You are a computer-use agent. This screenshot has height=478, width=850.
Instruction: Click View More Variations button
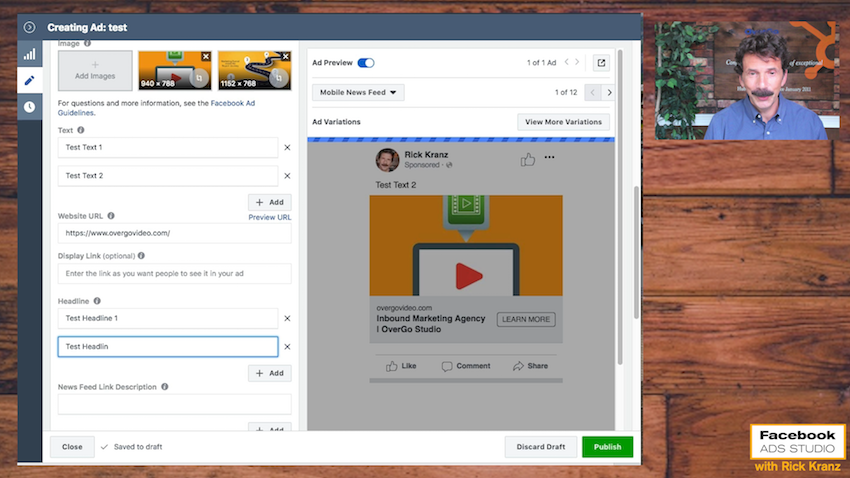pos(563,122)
